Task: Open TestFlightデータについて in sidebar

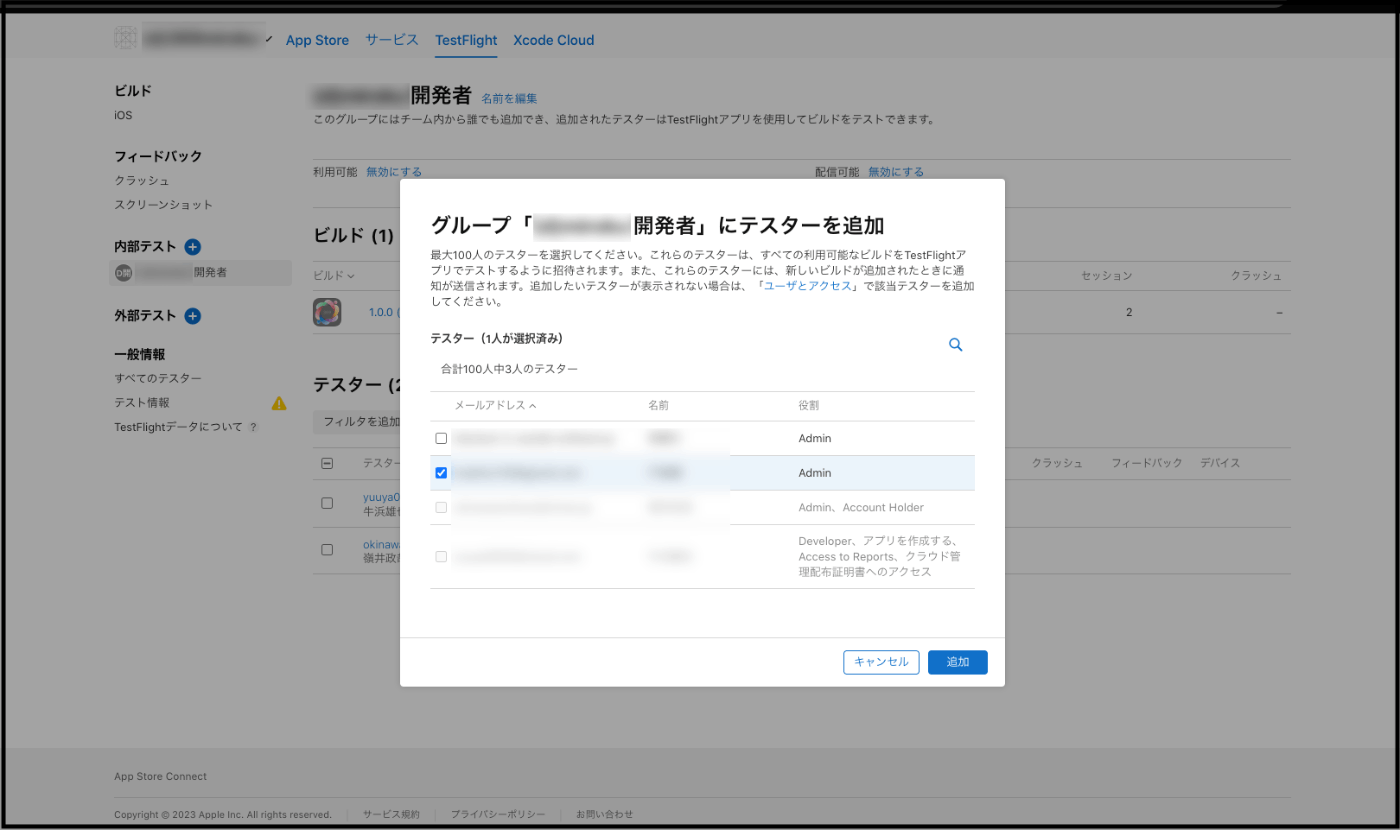Action: [x=178, y=427]
